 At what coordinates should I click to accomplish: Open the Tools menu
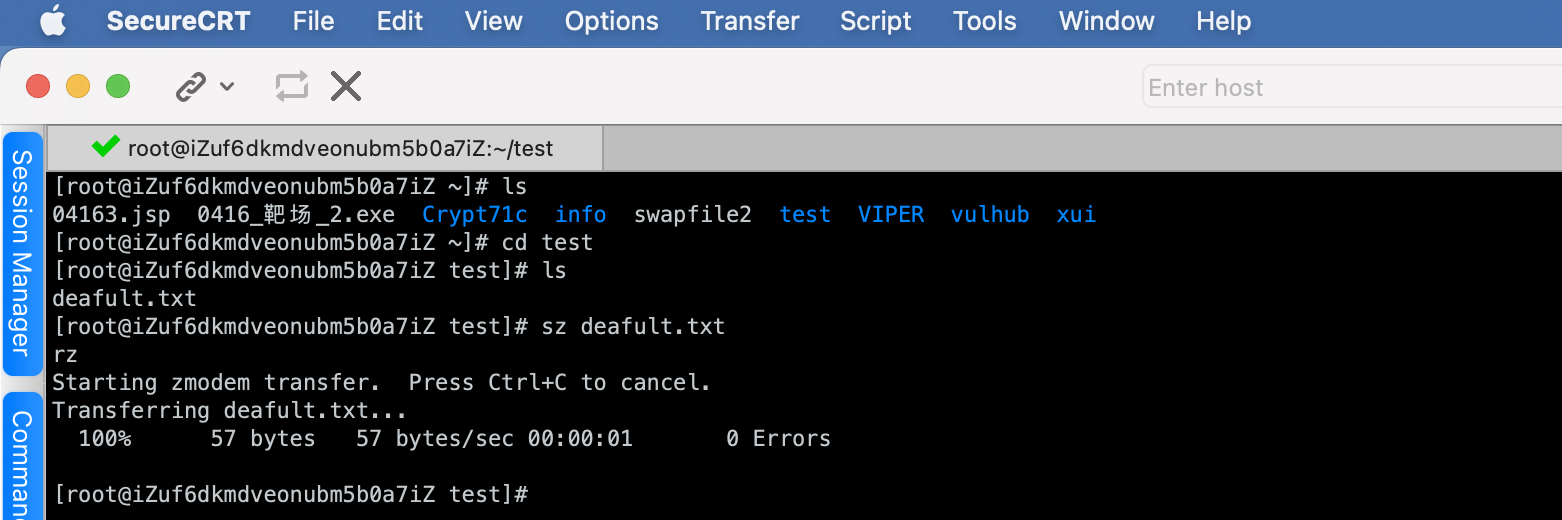tap(984, 21)
